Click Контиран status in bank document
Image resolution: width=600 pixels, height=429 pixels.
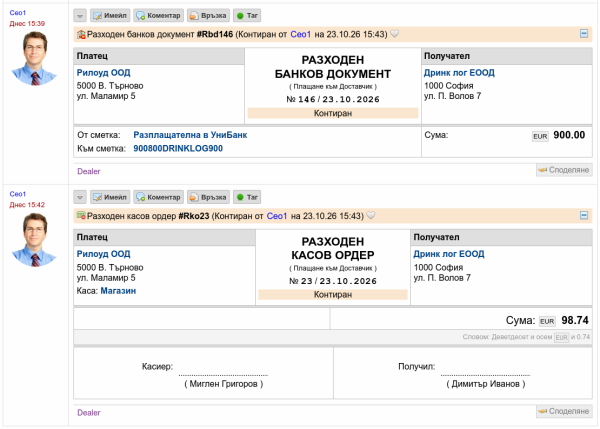click(333, 113)
